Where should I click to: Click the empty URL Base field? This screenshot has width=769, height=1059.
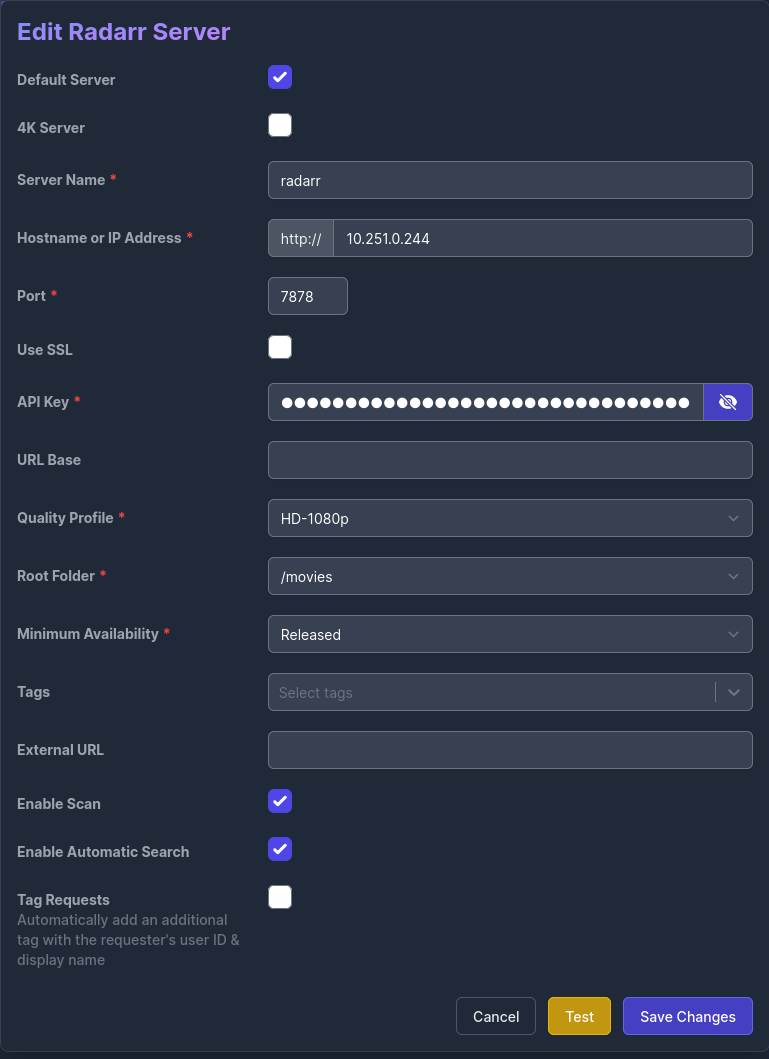coord(510,460)
